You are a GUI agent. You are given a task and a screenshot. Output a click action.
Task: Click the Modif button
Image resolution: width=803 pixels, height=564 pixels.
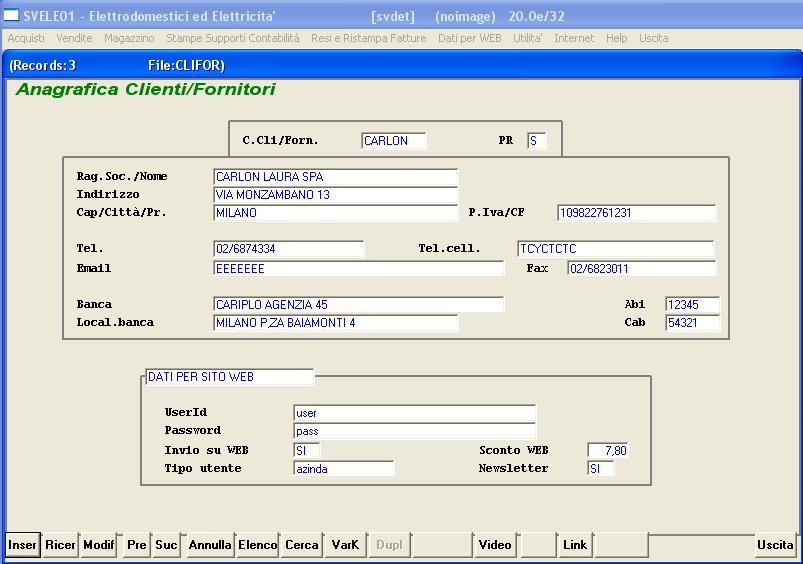(98, 545)
